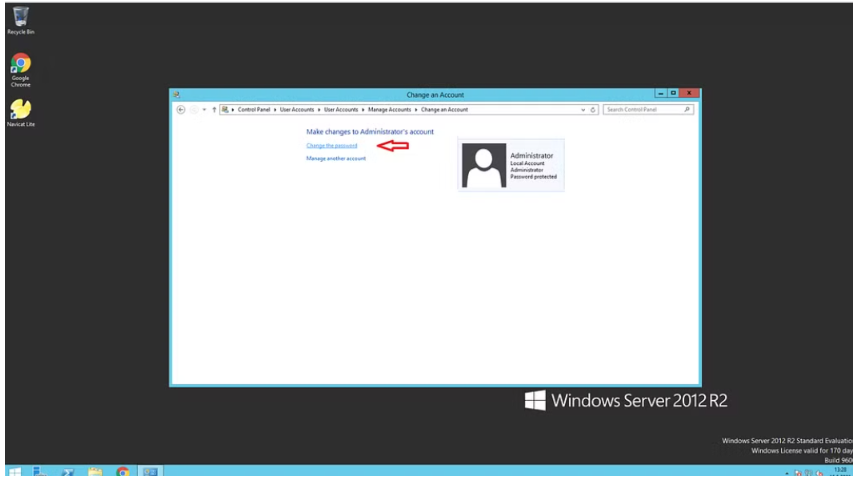The height and width of the screenshot is (481, 853).
Task: Expand the arrow right after Control Panel breadcrumb
Action: pyautogui.click(x=275, y=109)
